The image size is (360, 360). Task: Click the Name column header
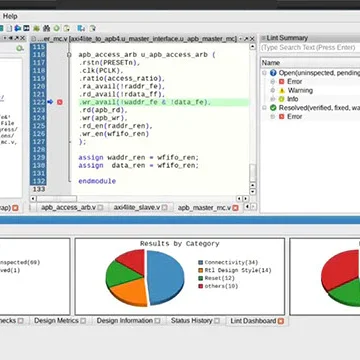pos(310,63)
